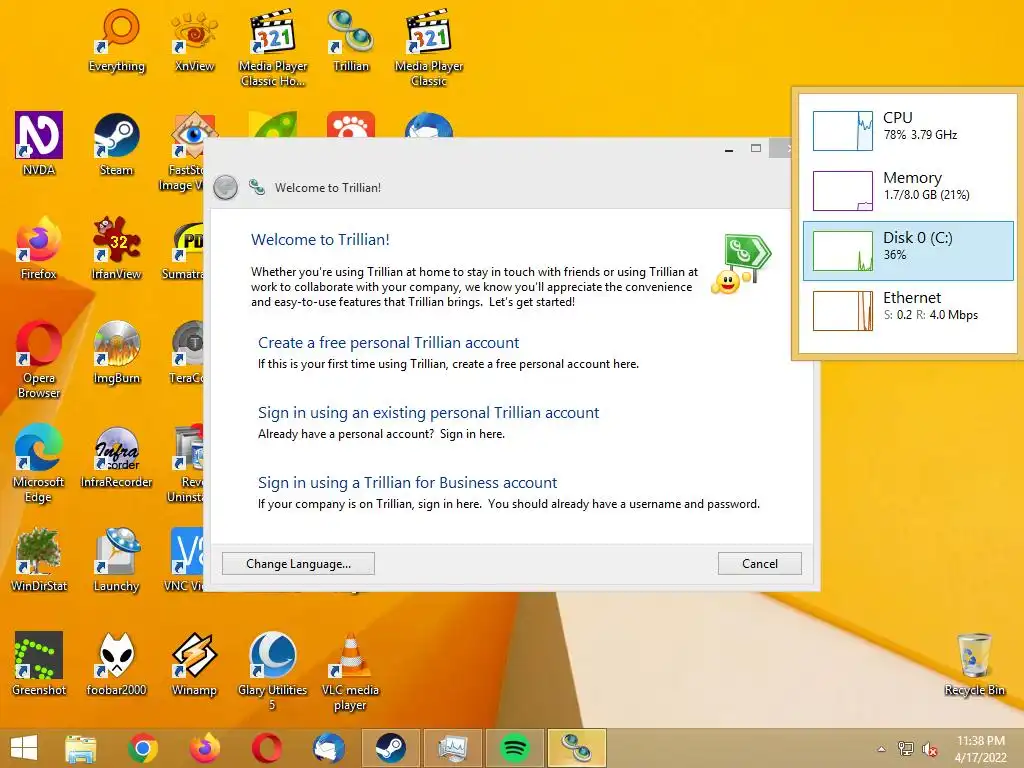Open Opera from the taskbar
The image size is (1024, 768).
pos(266,748)
